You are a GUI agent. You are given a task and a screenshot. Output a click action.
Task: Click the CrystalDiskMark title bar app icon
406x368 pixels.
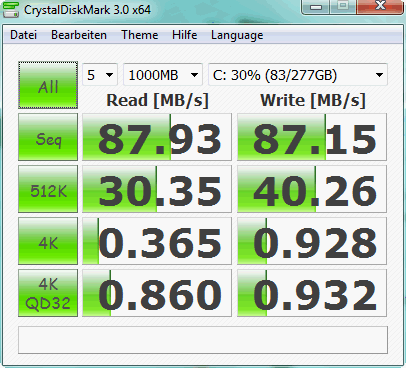click(11, 9)
